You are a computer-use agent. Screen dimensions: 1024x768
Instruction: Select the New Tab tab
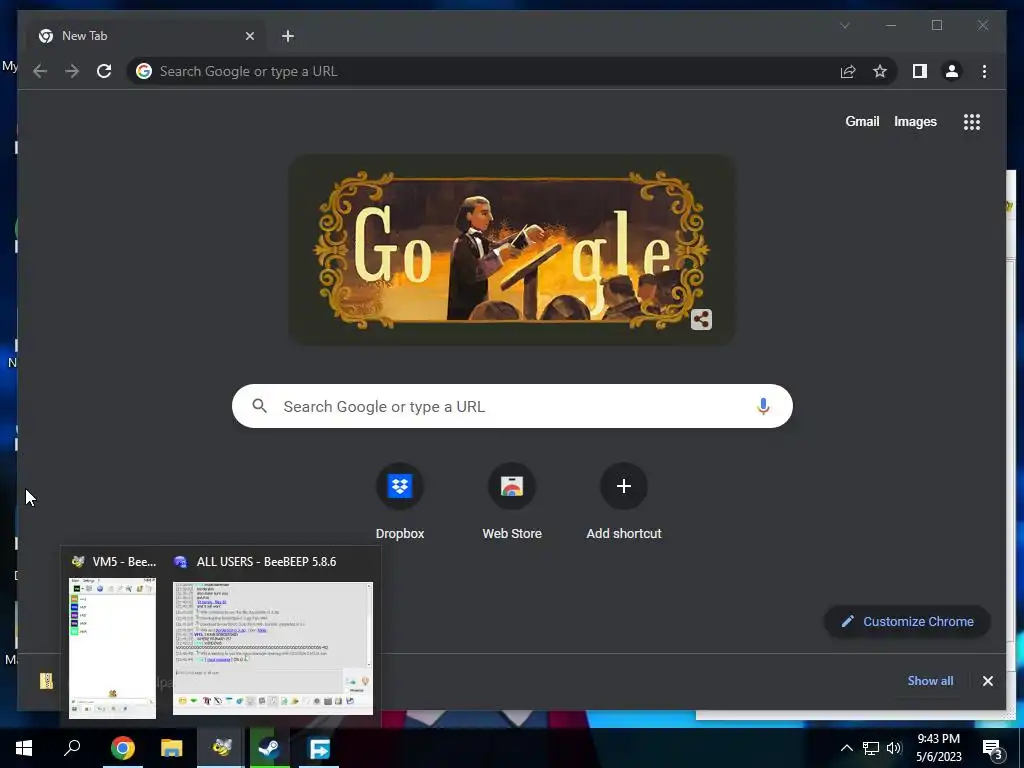pos(145,36)
